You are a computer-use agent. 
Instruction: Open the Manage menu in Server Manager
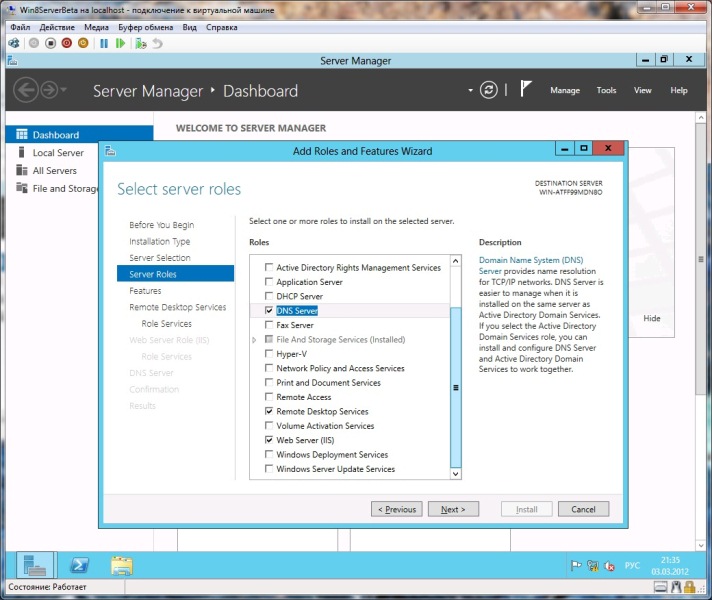click(x=564, y=91)
